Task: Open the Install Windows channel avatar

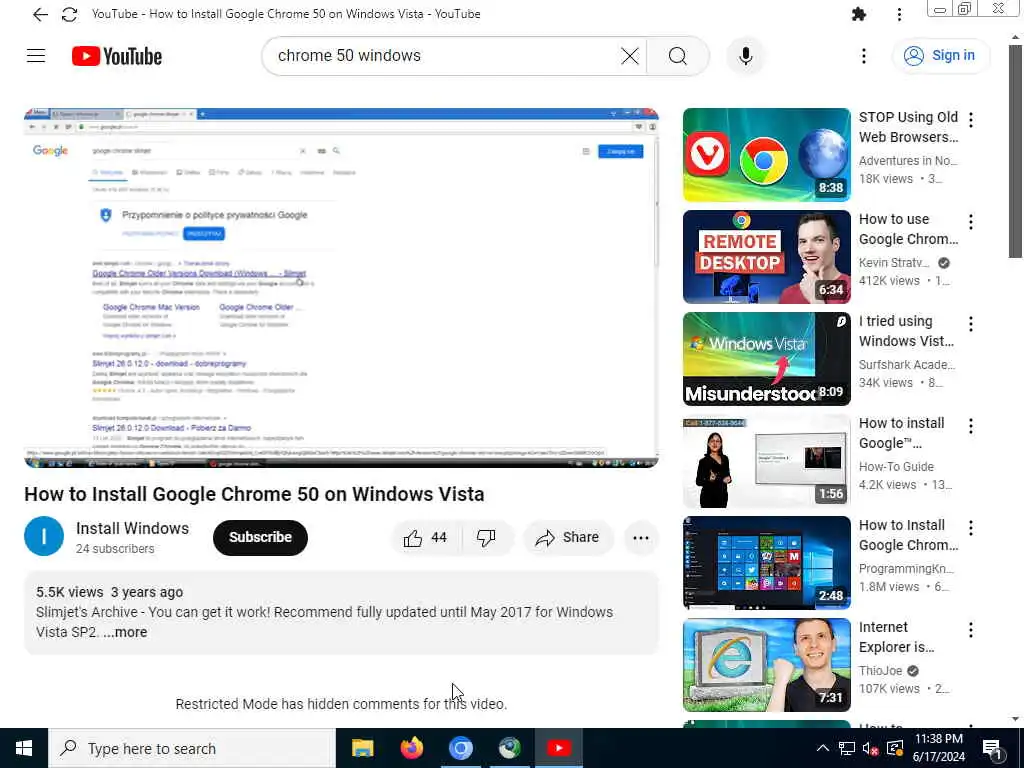Action: click(44, 537)
